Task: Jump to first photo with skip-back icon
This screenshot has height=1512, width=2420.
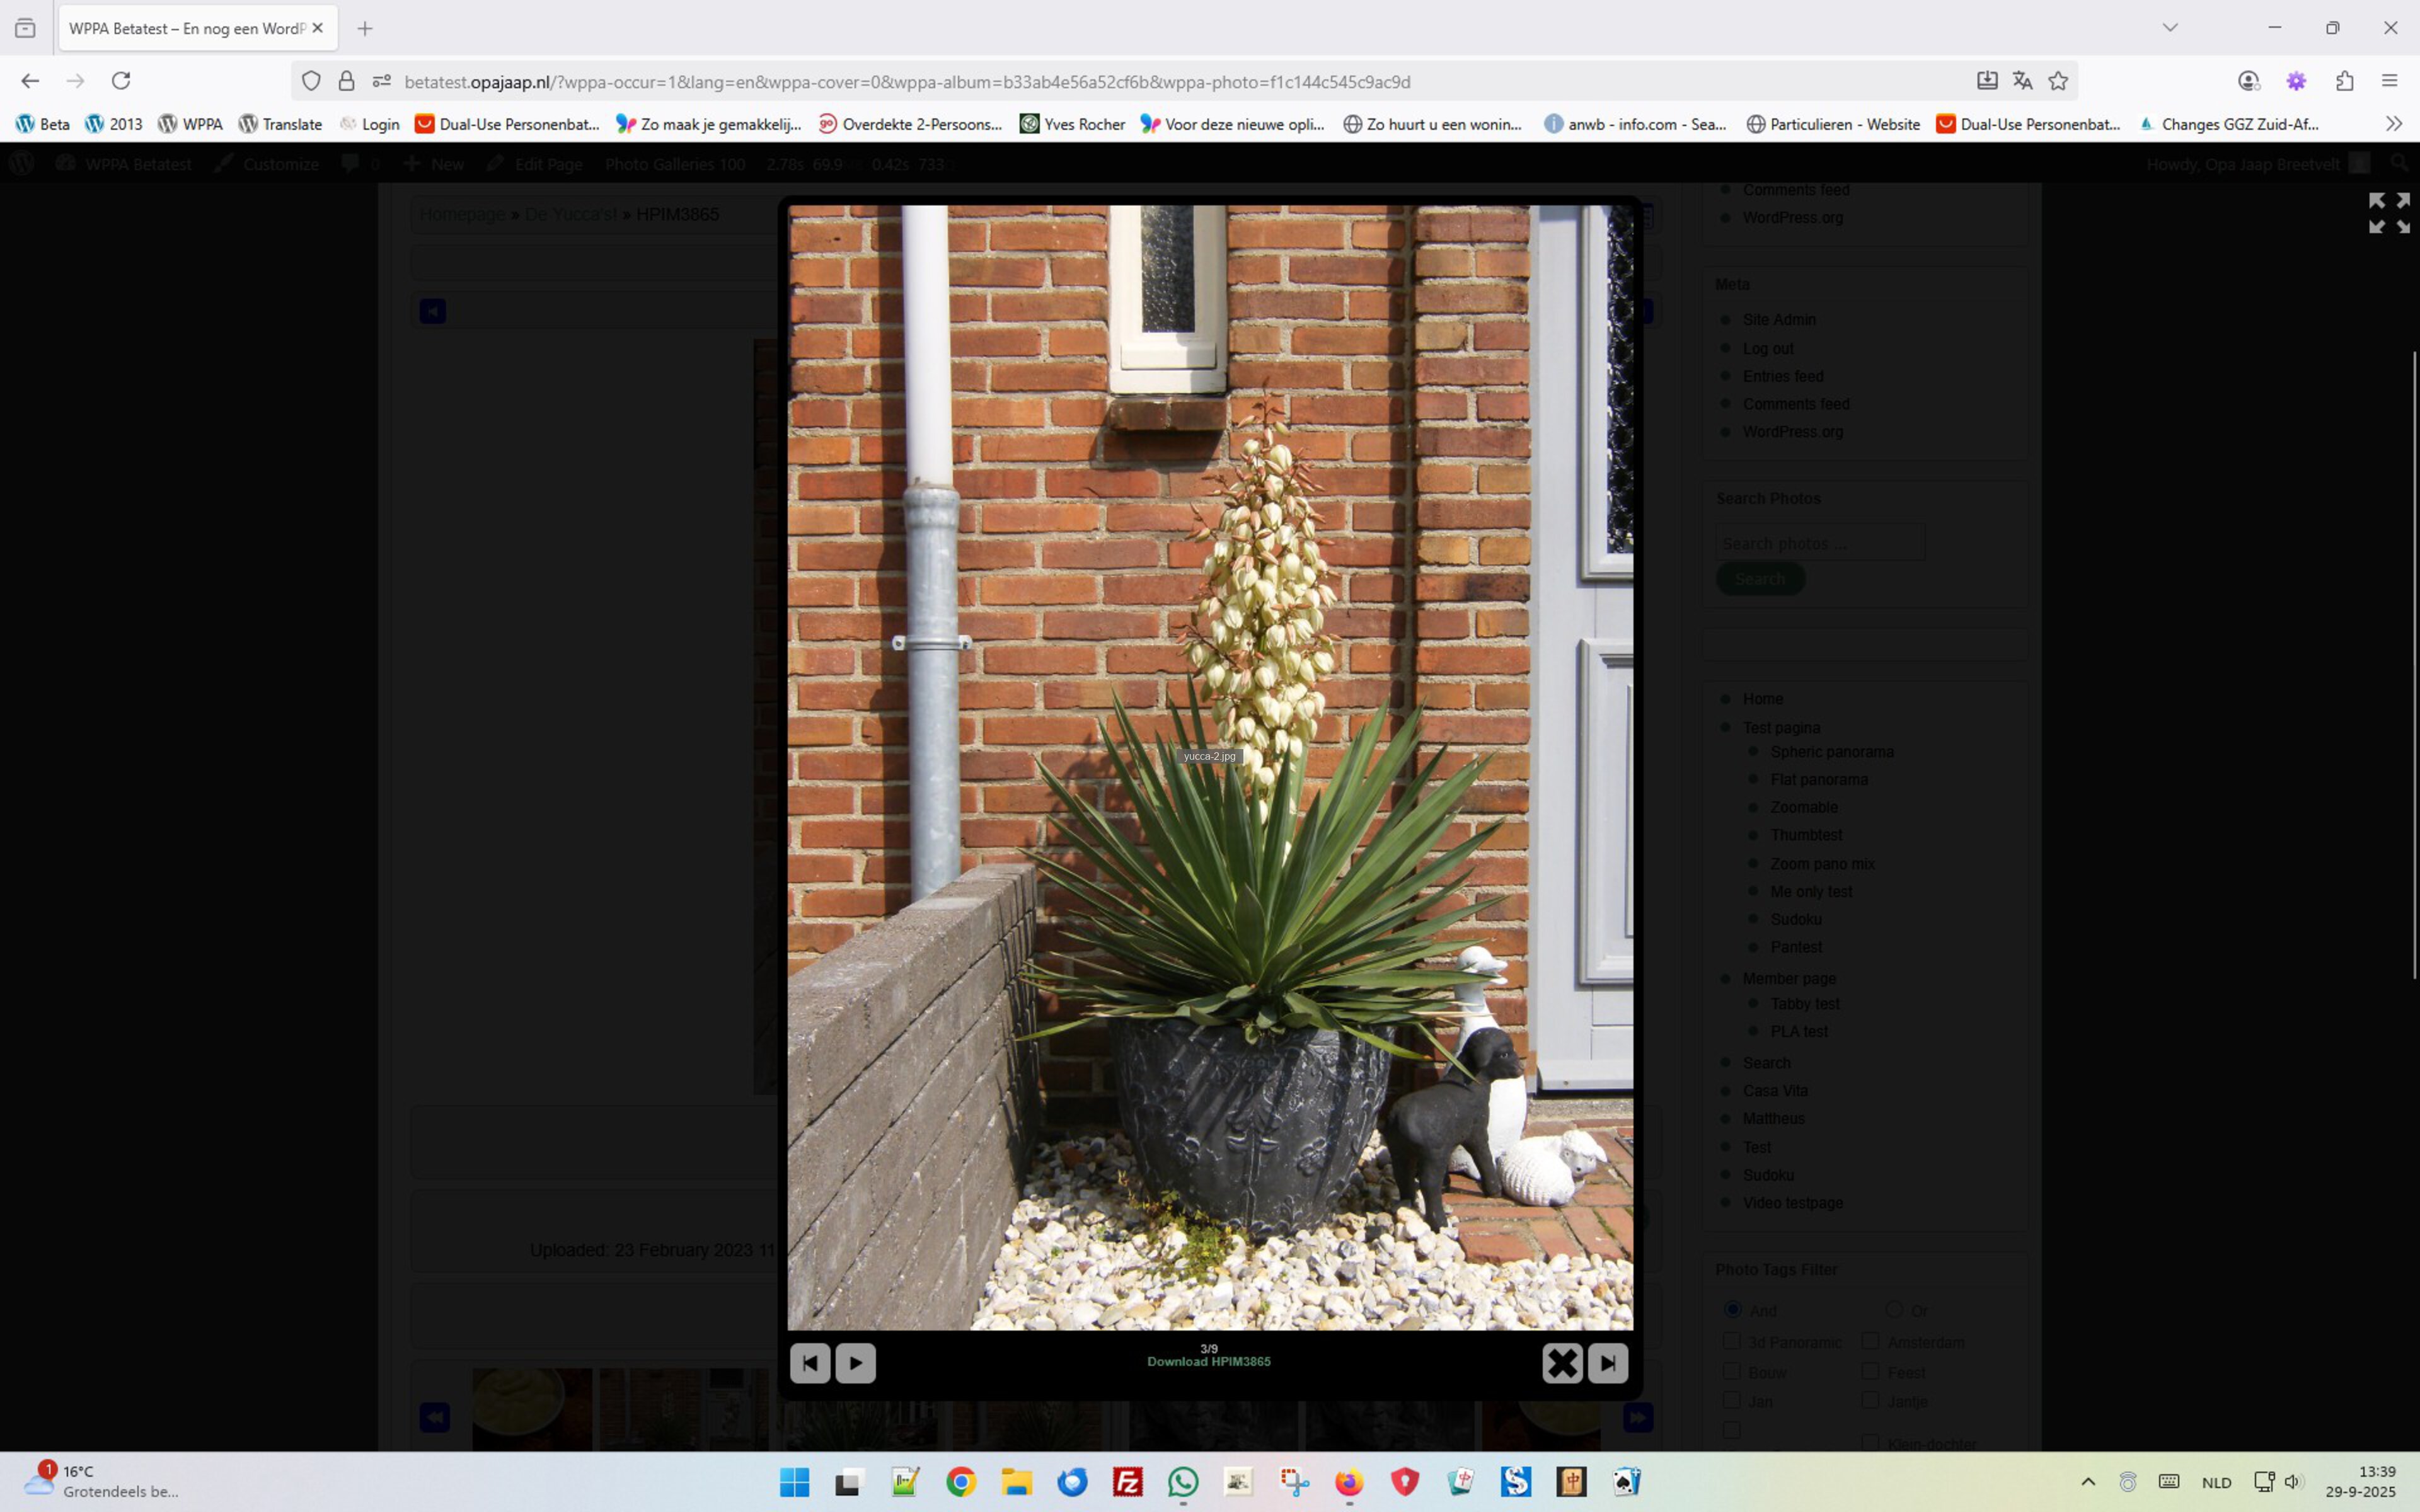Action: 810,1362
